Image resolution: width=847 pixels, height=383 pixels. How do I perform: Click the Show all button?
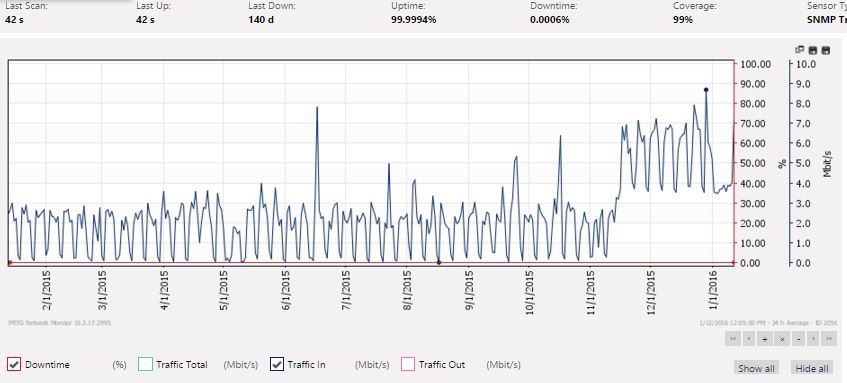(x=756, y=368)
